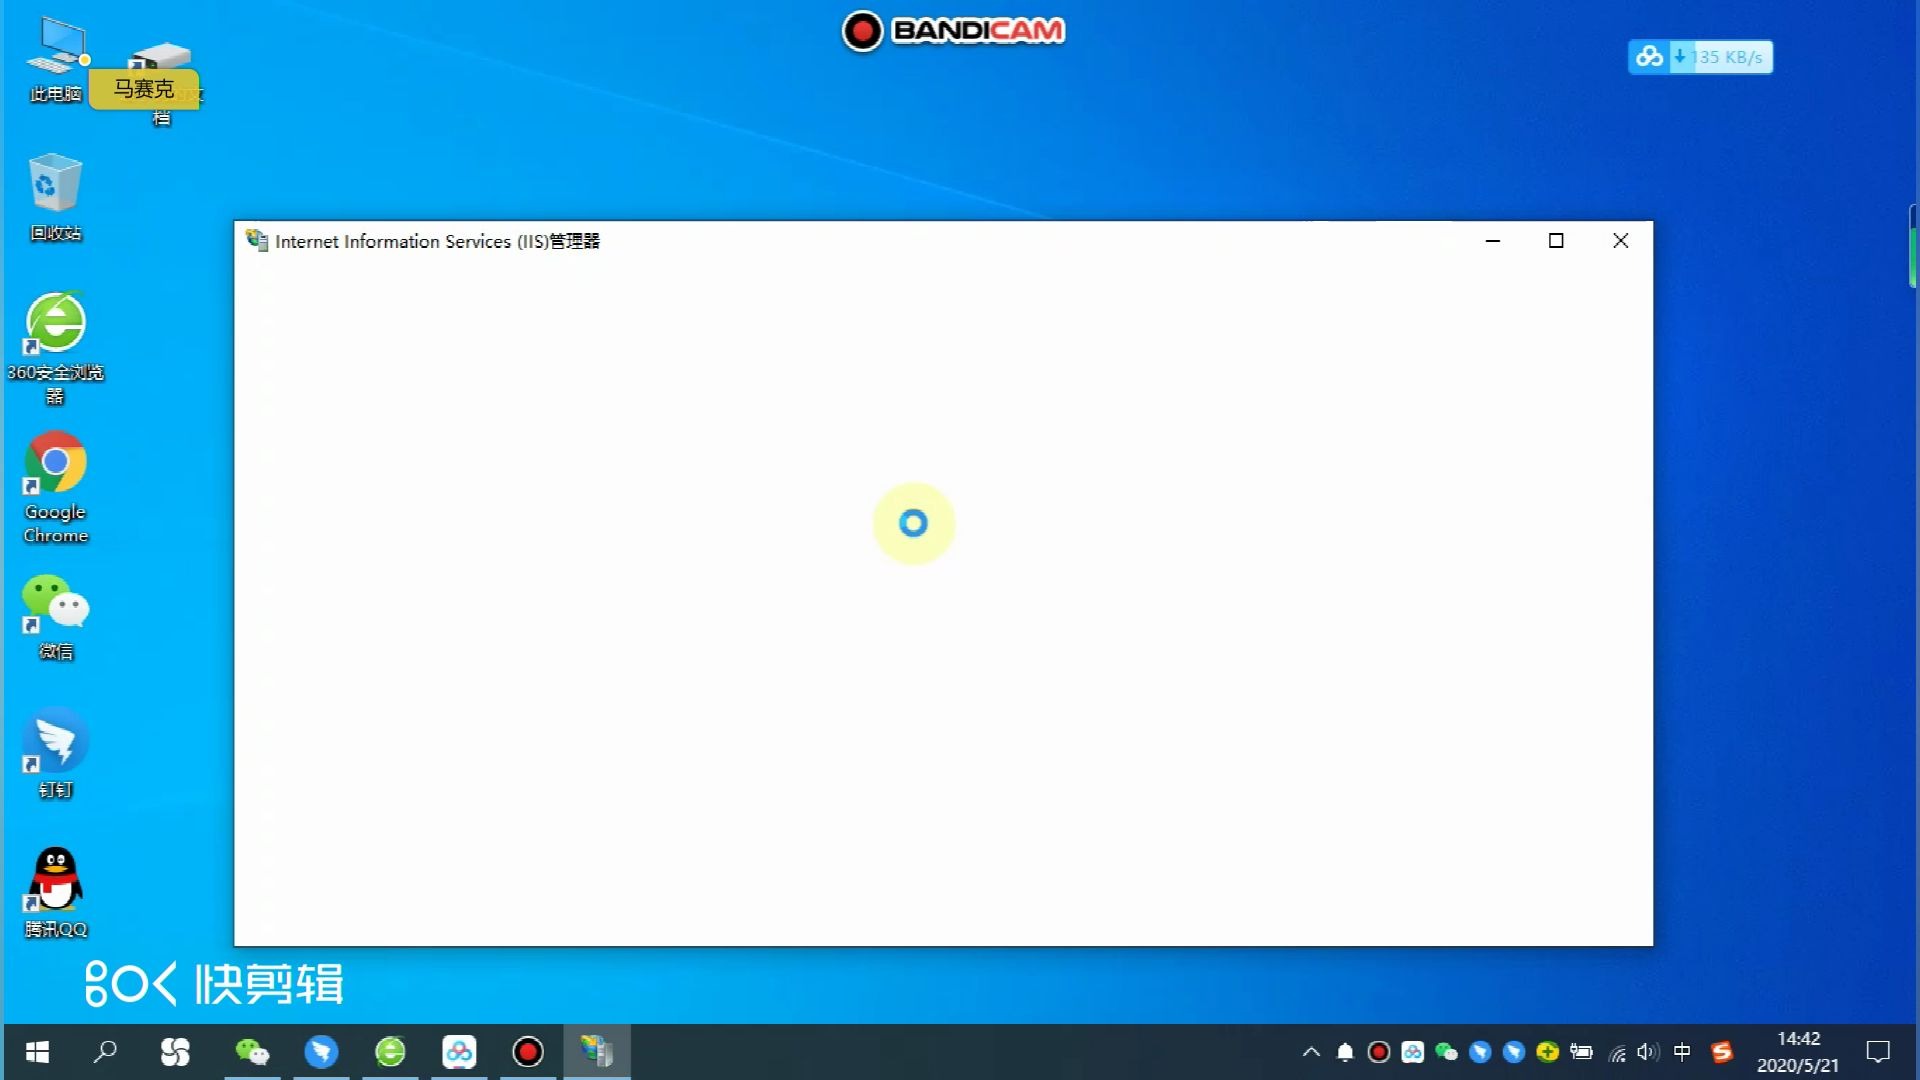Open Windows Start menu

tap(36, 1051)
